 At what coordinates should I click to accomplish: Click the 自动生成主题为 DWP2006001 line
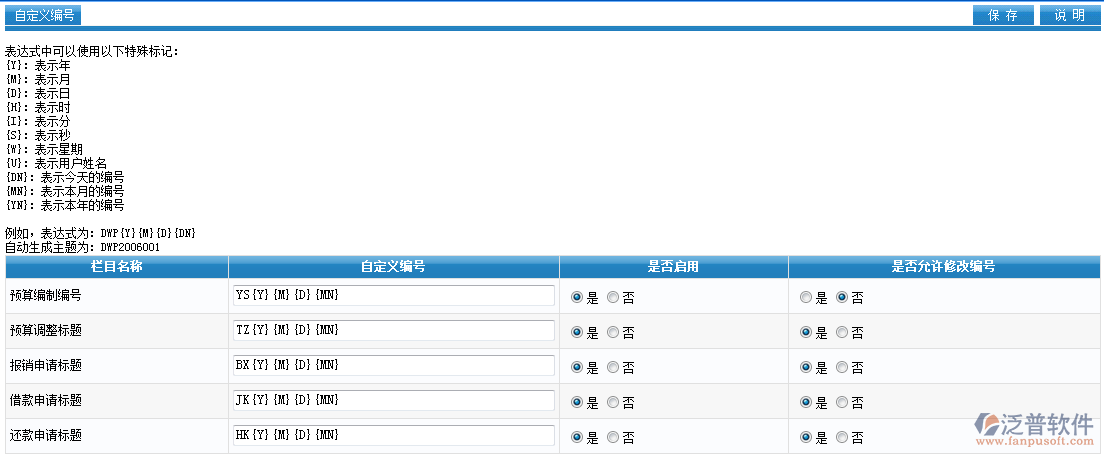point(82,247)
